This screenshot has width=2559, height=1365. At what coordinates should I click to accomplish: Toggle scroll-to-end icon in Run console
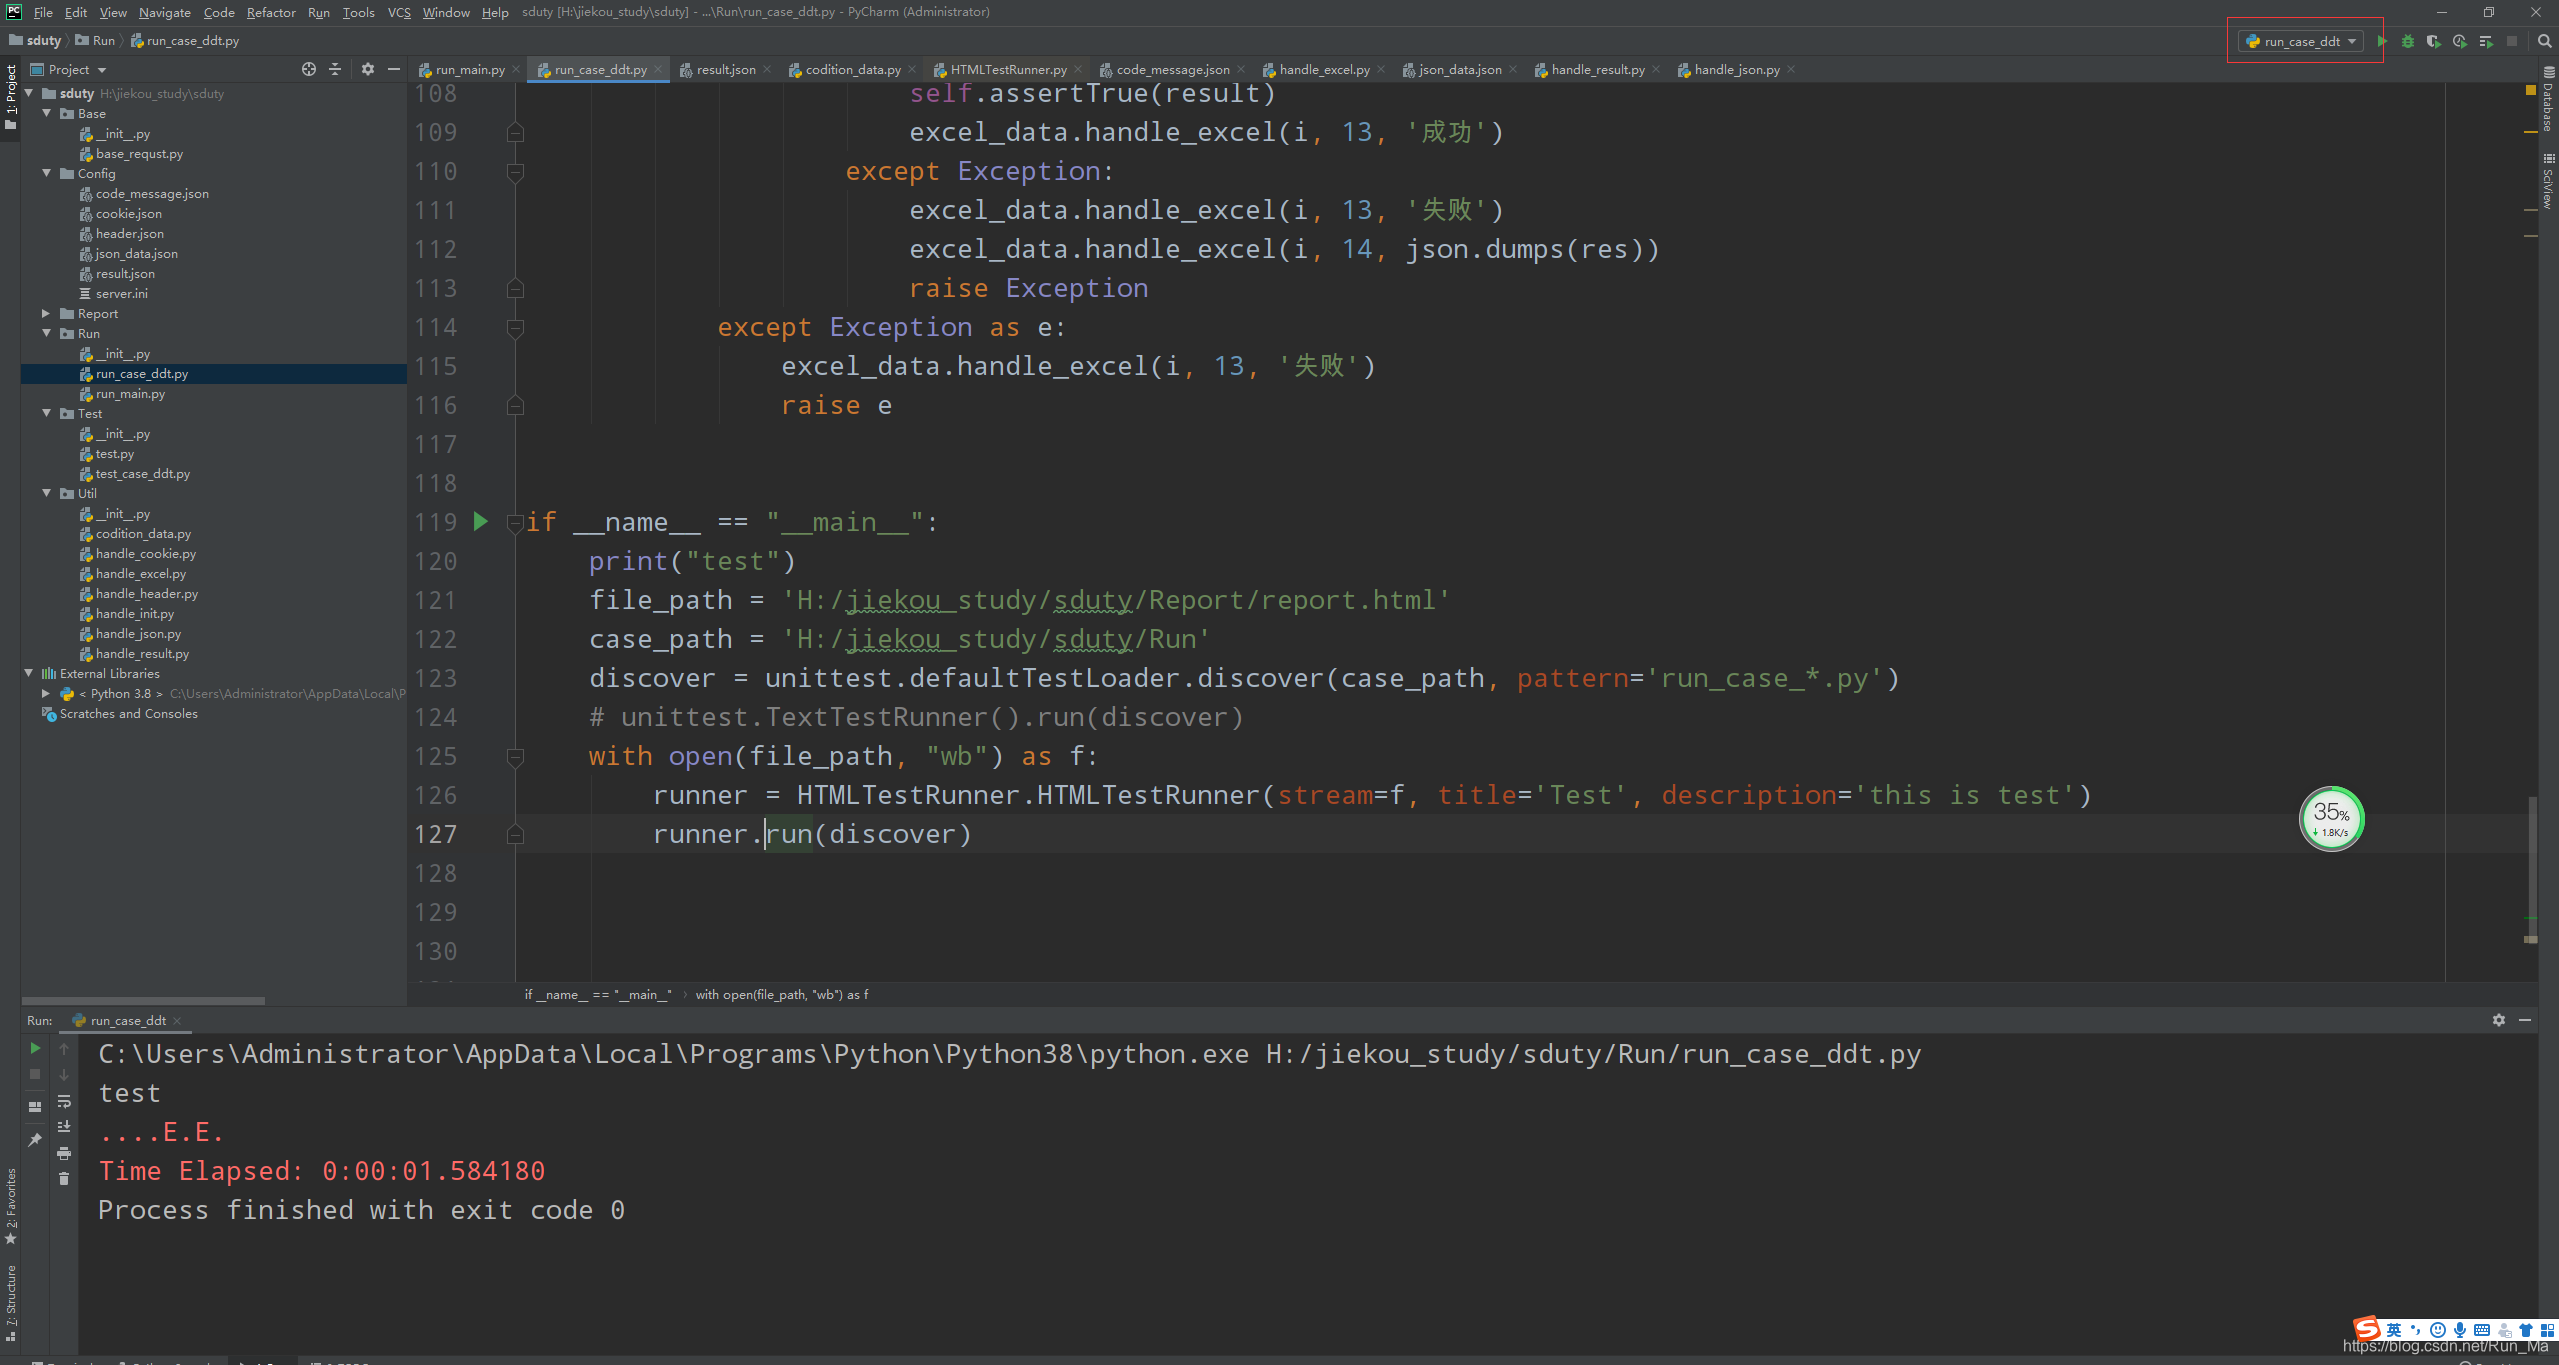point(64,1127)
